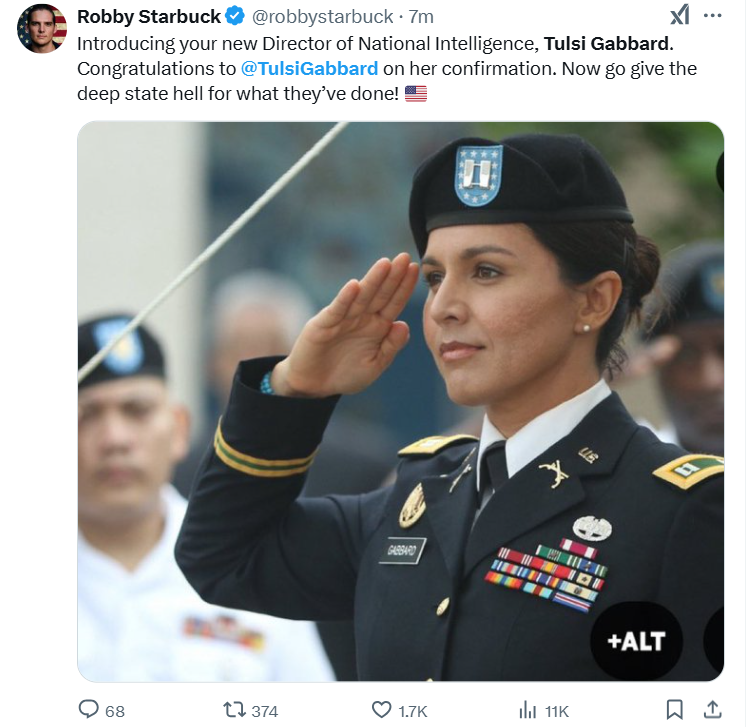Open the 7m timestamp permalink
The width and height of the screenshot is (748, 727).
[420, 17]
